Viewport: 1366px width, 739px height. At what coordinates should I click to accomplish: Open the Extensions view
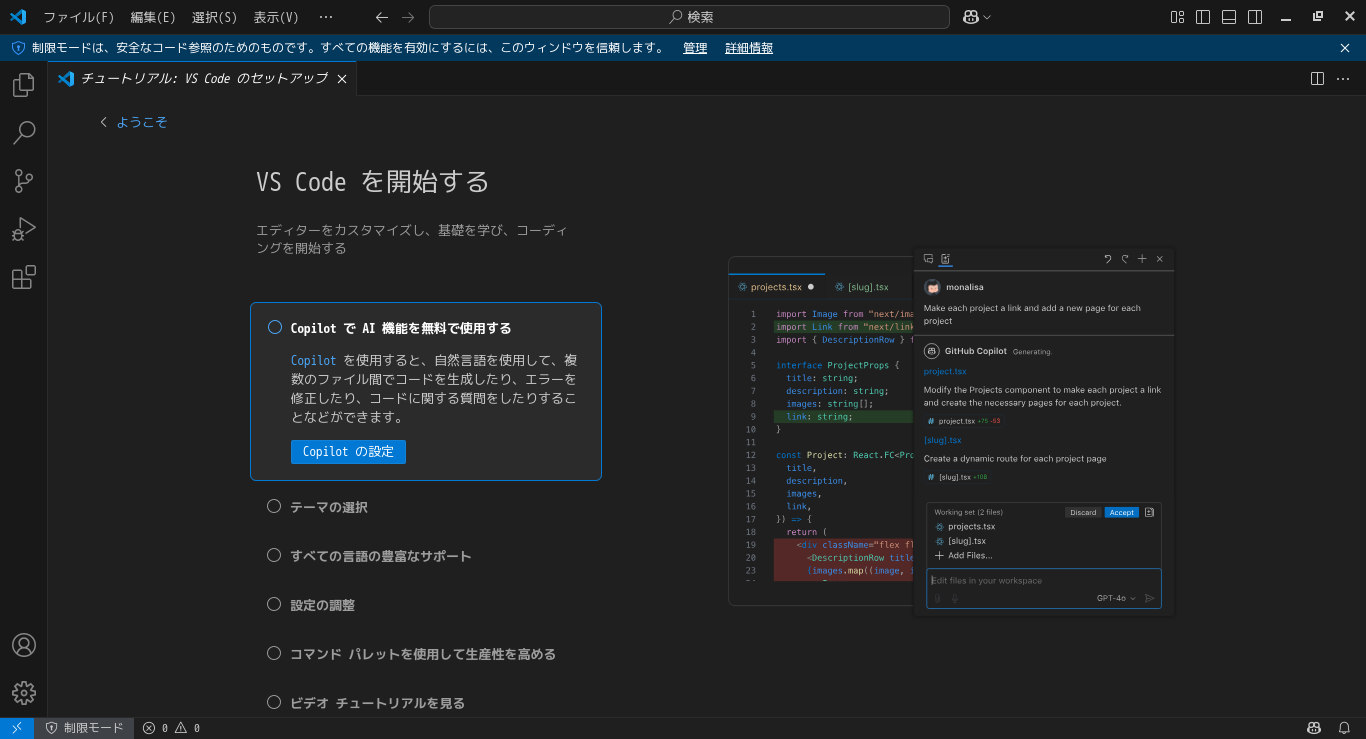24,277
